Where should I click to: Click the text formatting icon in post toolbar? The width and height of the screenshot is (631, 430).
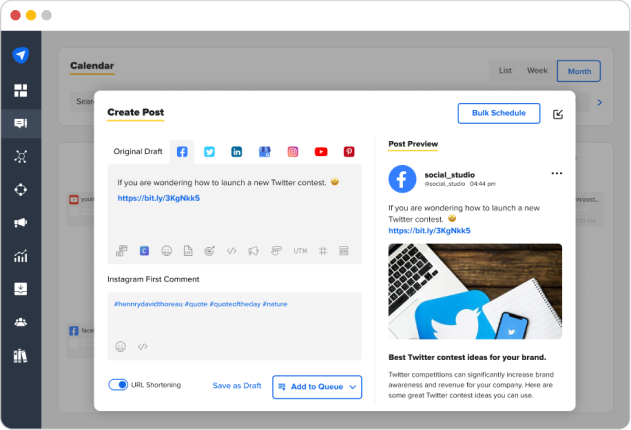(276, 251)
